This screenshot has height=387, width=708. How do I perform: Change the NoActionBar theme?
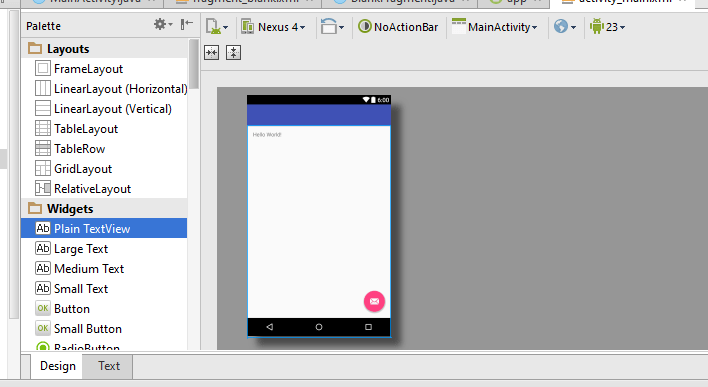click(x=398, y=27)
